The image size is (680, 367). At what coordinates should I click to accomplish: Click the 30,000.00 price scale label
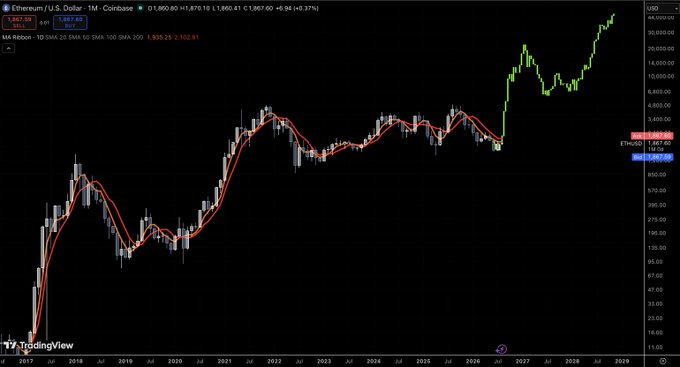(x=661, y=33)
